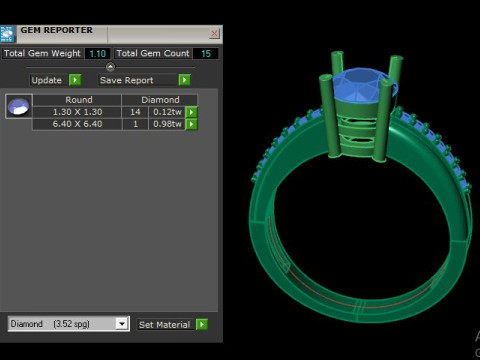
Task: Collapse the panel with the round arrow
Action: [110, 67]
